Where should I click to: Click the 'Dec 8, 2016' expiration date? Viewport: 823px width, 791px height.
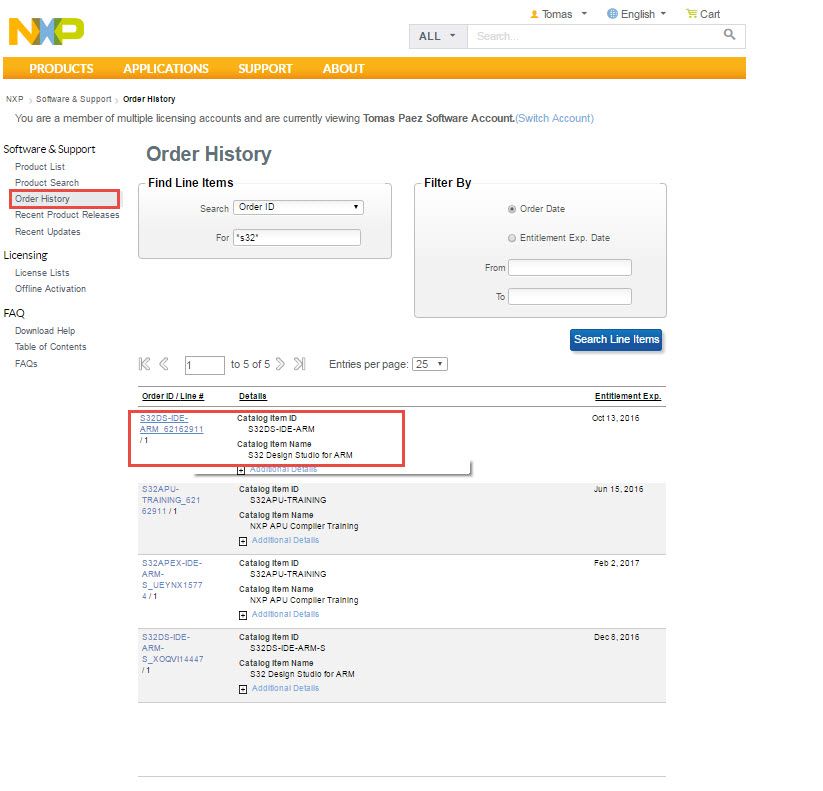pos(616,637)
